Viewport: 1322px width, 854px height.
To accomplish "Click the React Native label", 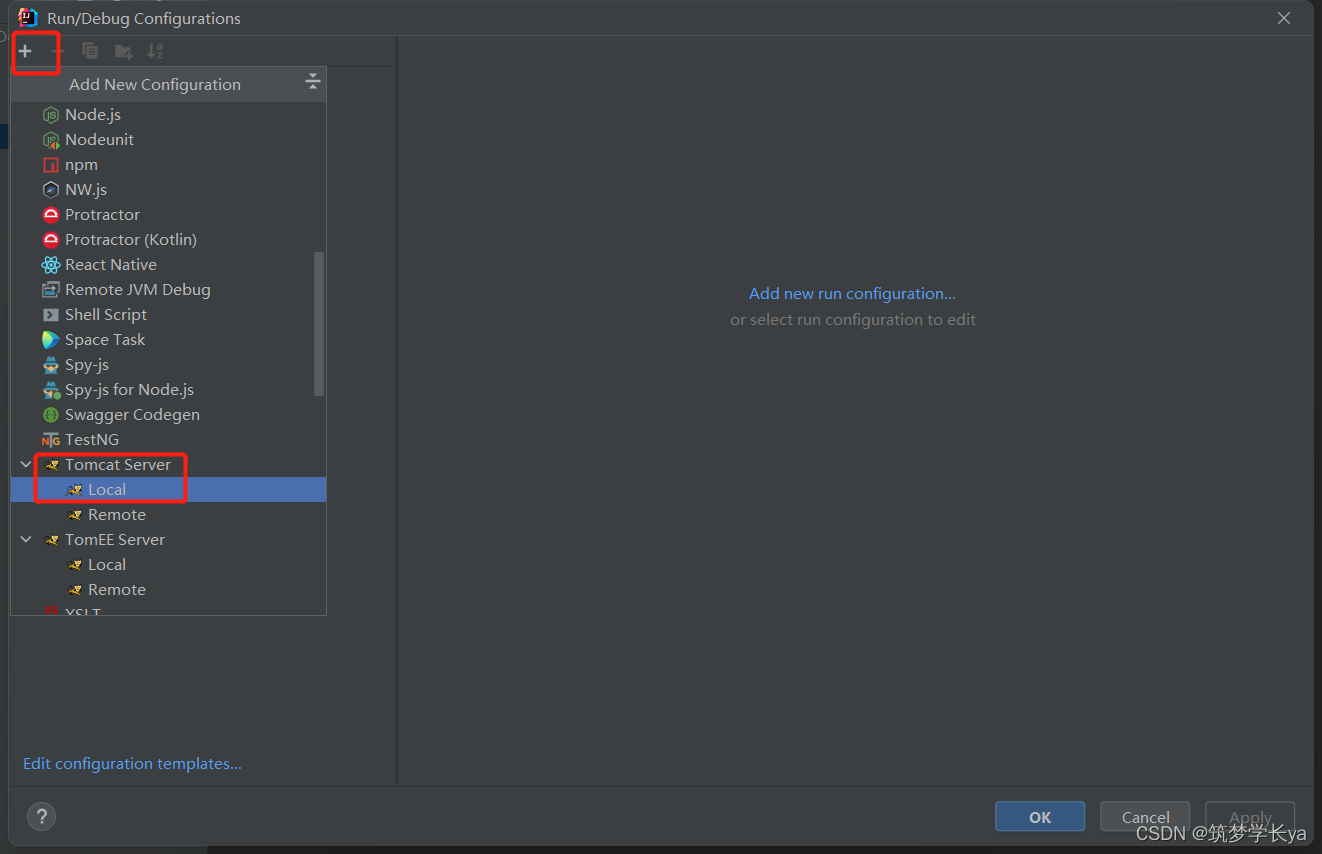I will (111, 265).
